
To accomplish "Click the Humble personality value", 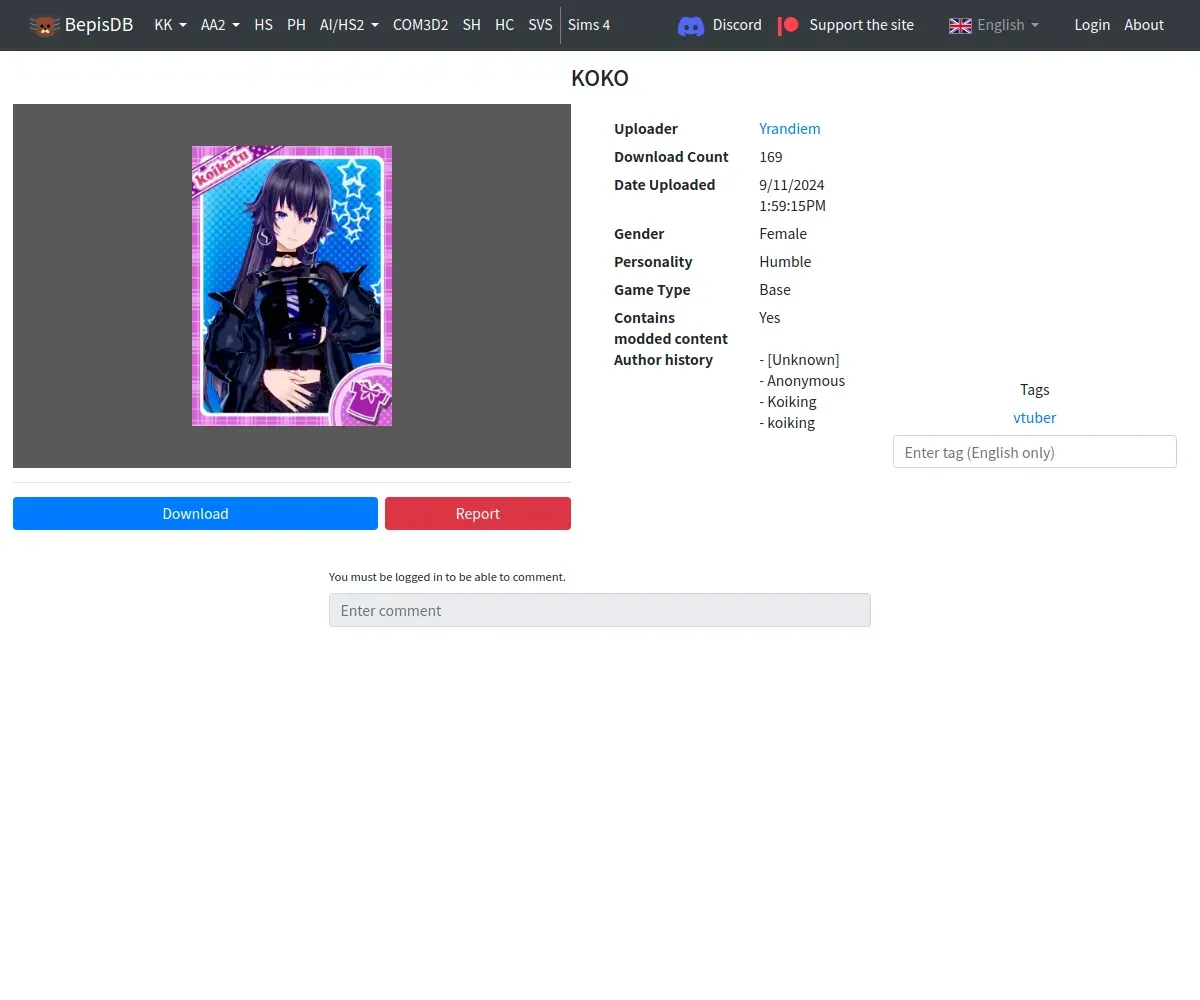I will pyautogui.click(x=785, y=262).
